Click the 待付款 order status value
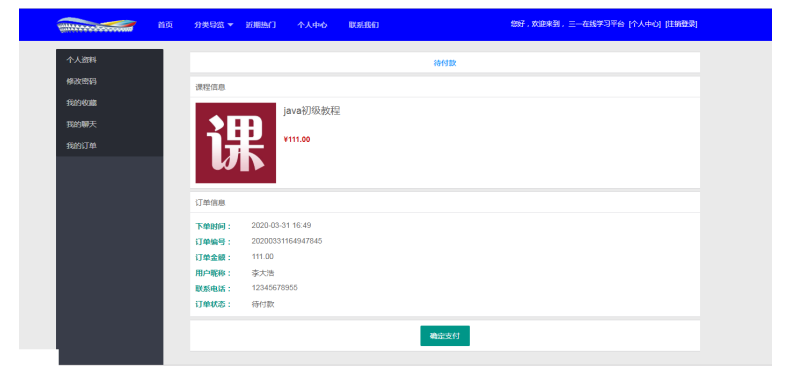This screenshot has height=378, width=795. (263, 304)
